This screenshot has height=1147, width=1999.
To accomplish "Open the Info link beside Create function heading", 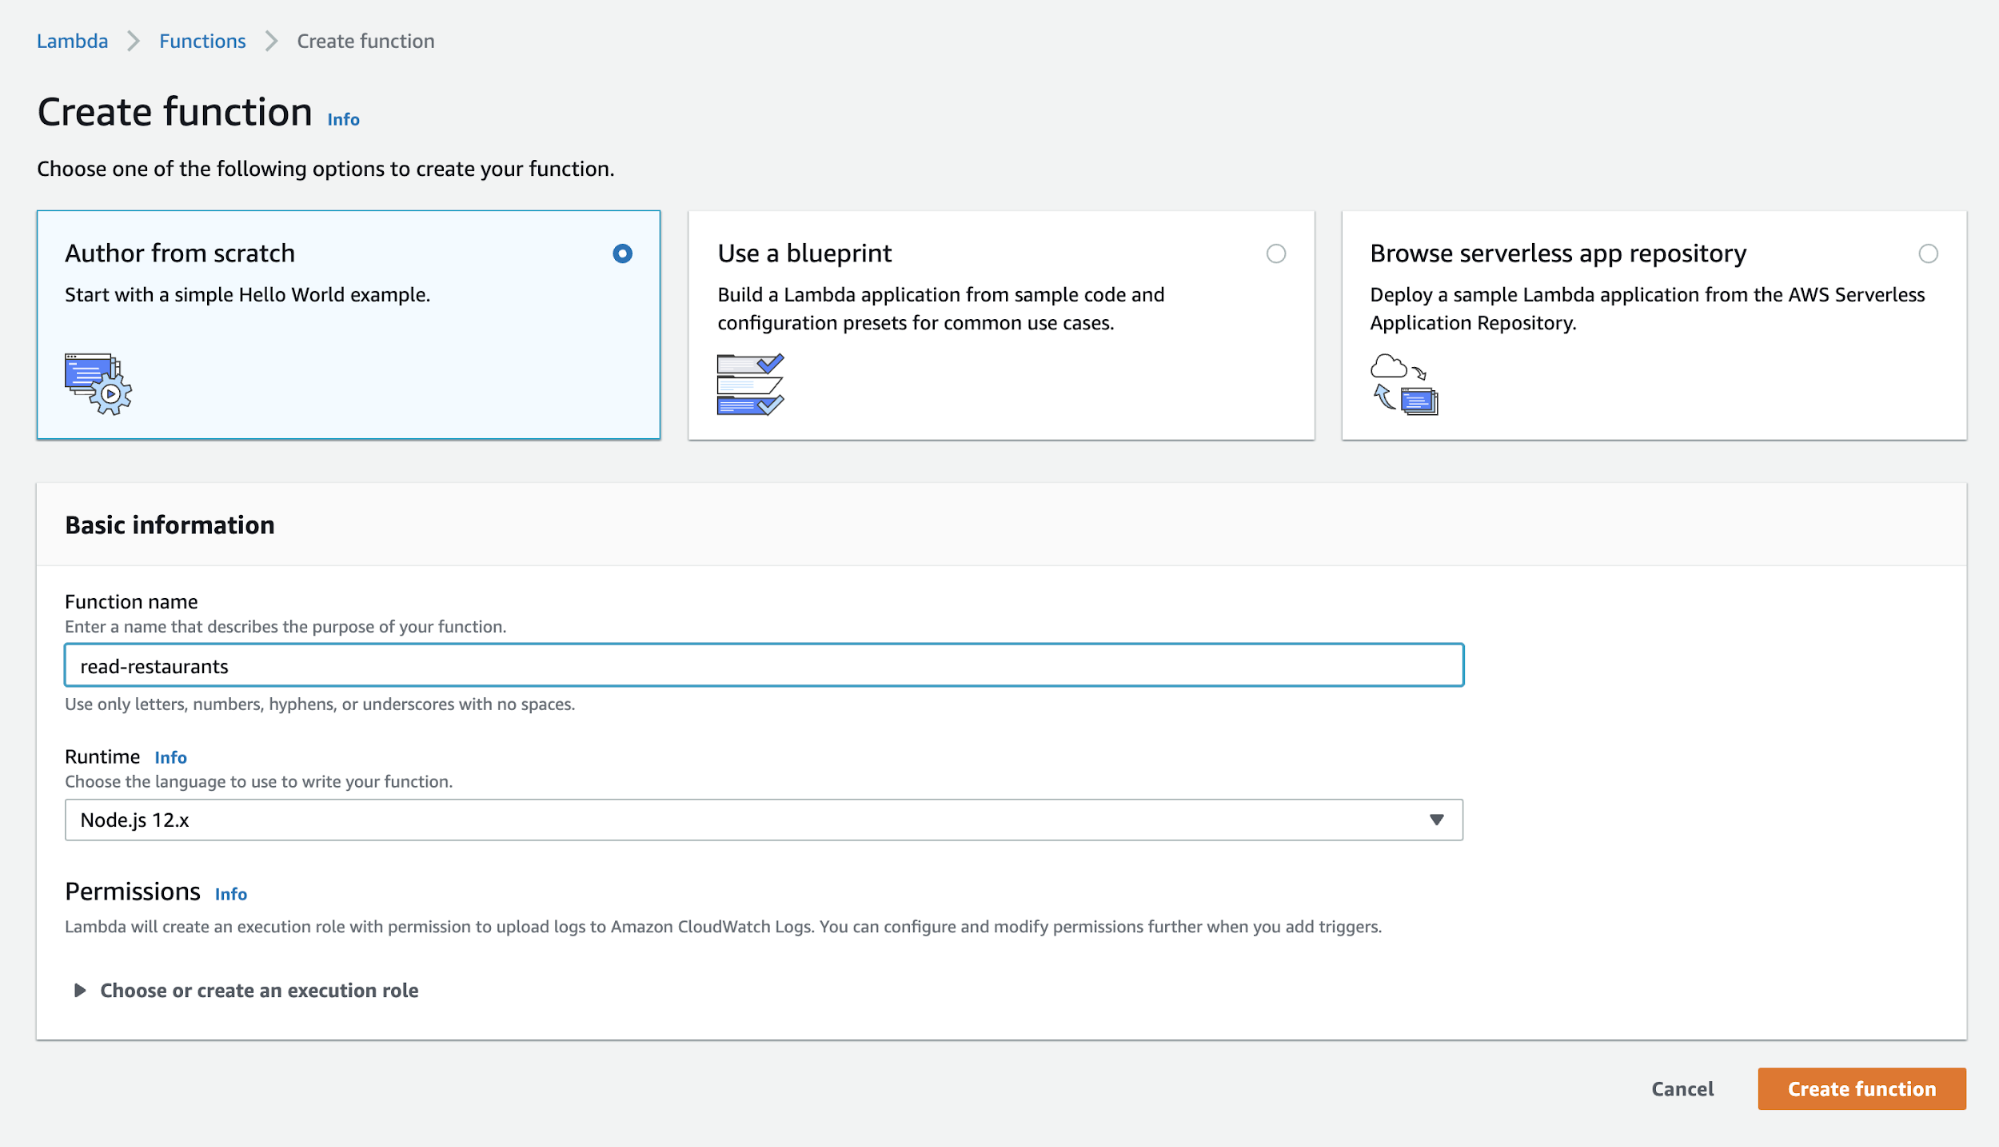I will coord(342,118).
